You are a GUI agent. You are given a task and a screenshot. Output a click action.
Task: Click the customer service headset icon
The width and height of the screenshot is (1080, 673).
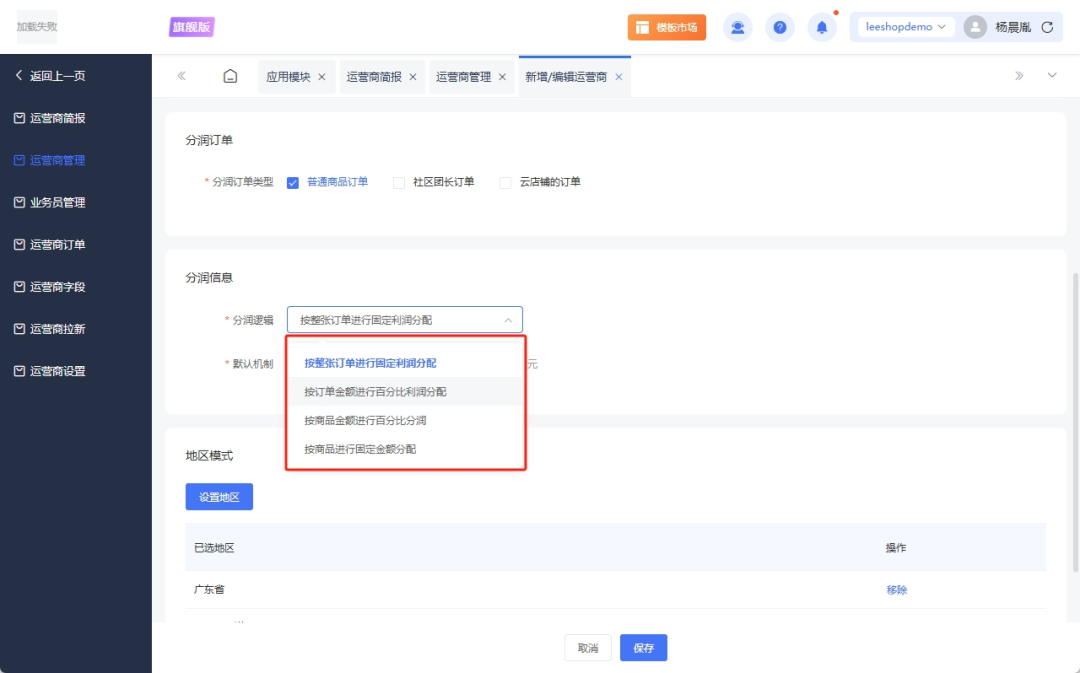[738, 27]
